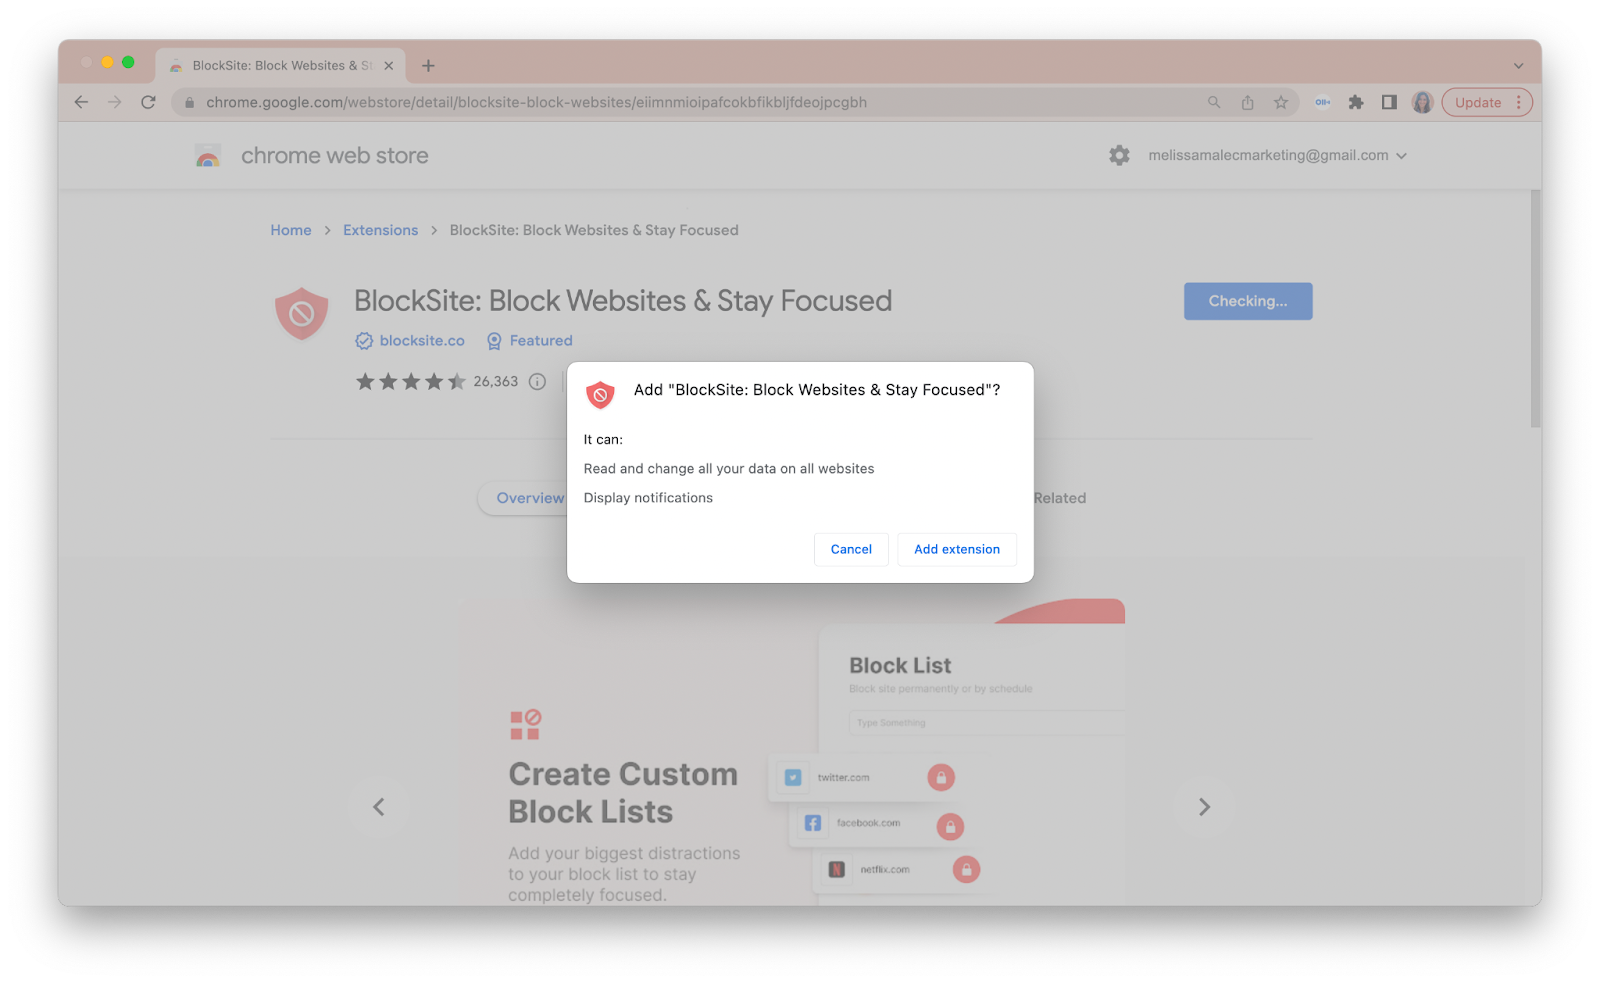Bookmark this page with the star icon
The image size is (1600, 983).
point(1281,102)
